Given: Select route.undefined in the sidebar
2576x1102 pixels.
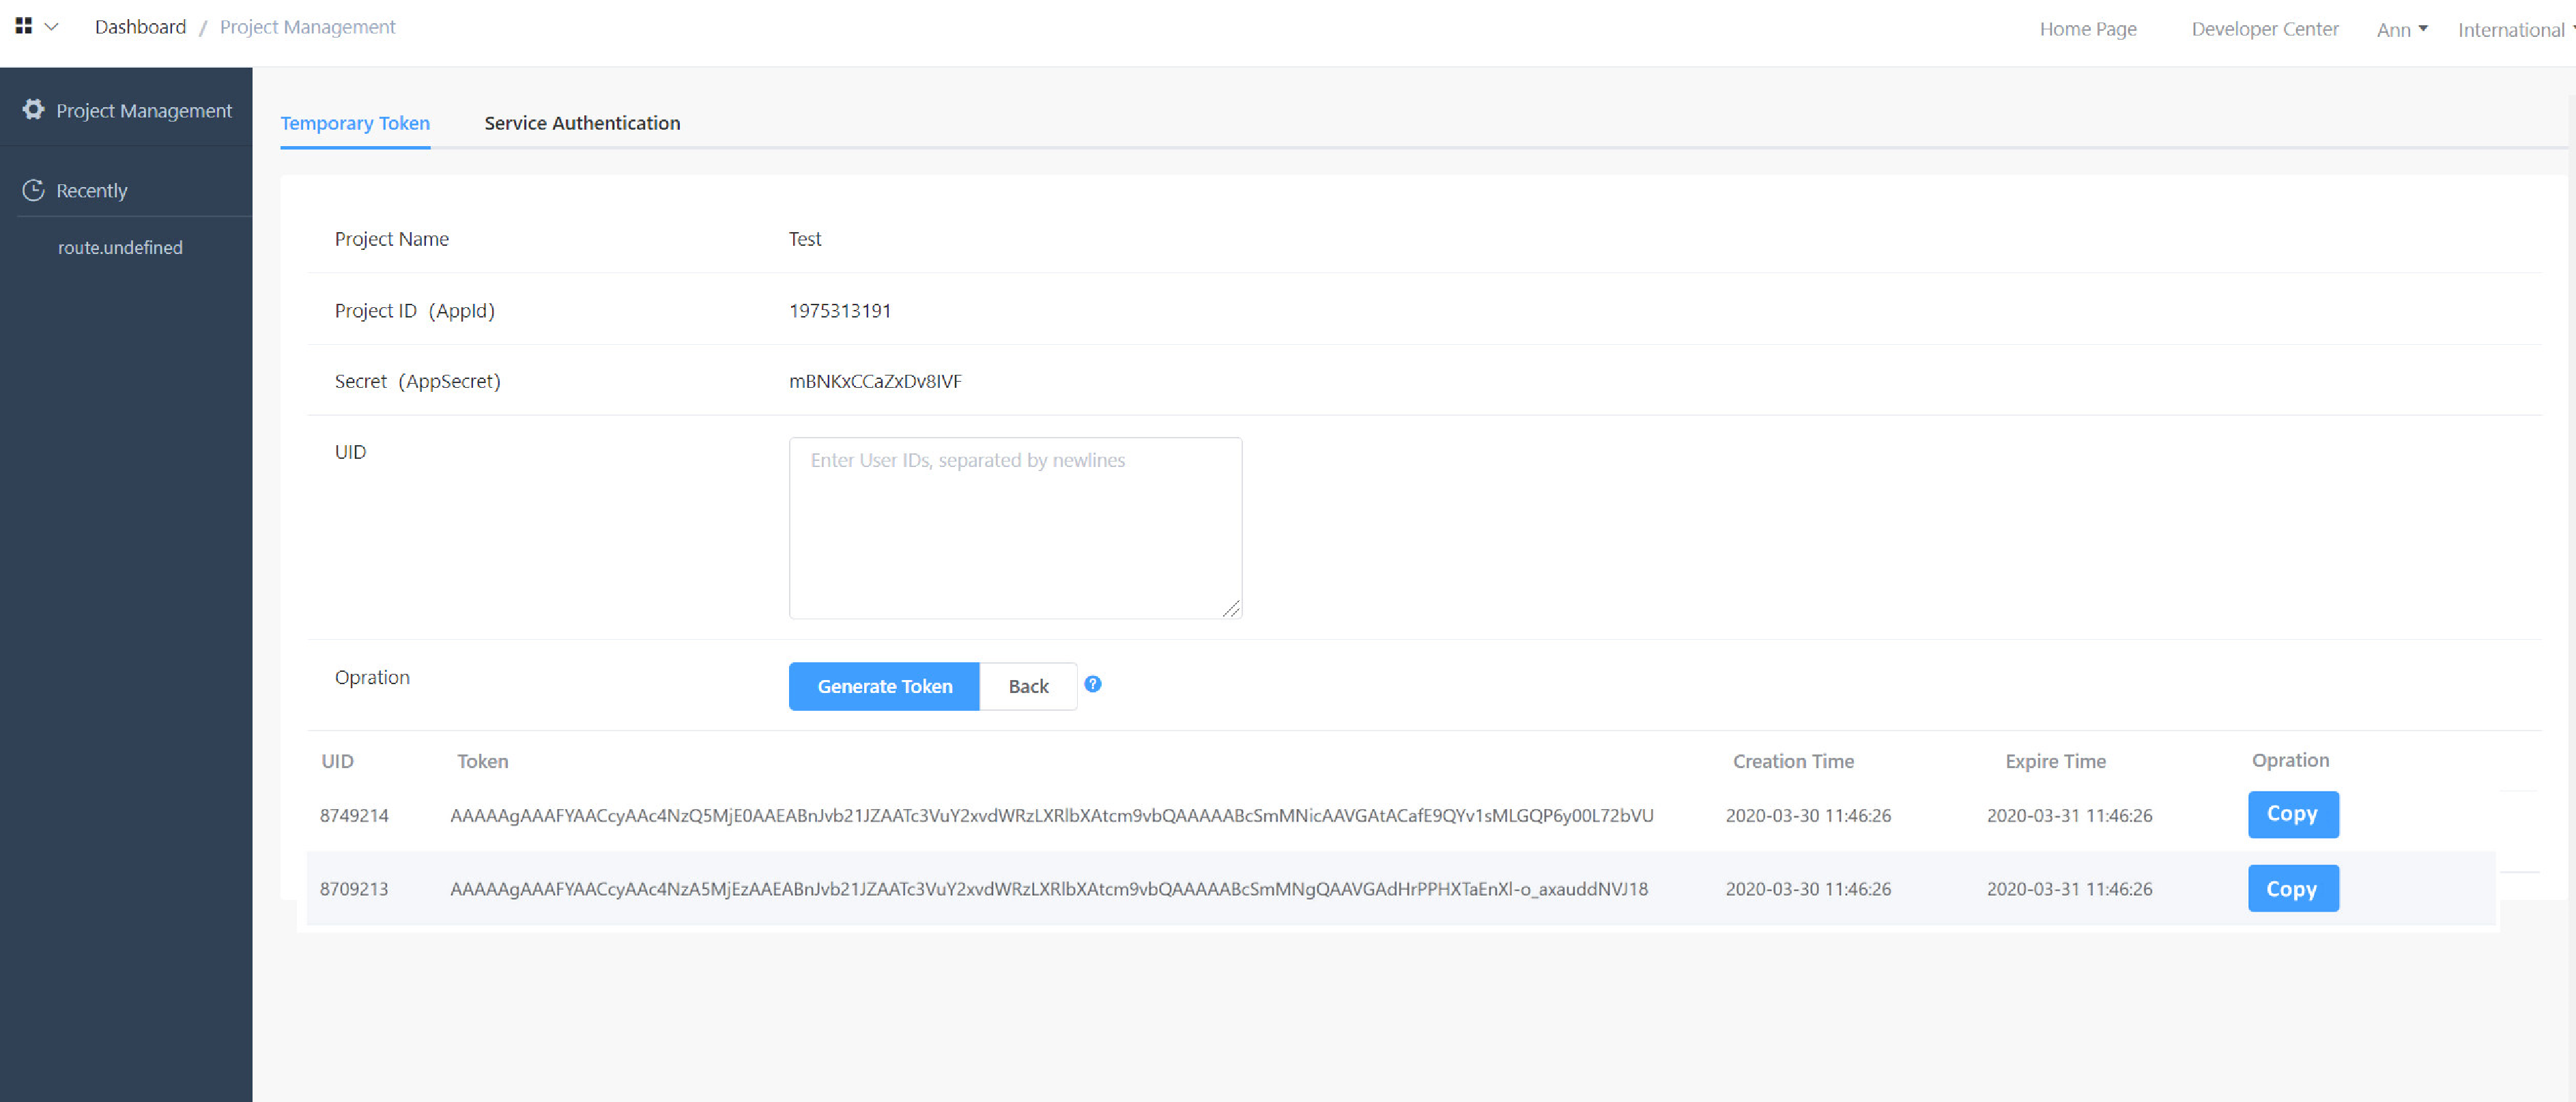Looking at the screenshot, I should pyautogui.click(x=120, y=247).
